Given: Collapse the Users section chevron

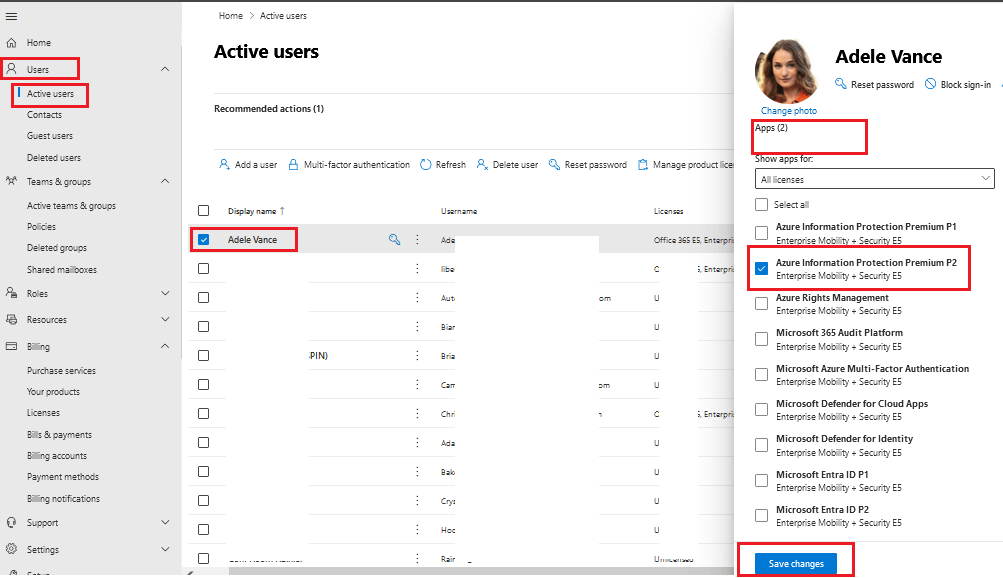Looking at the screenshot, I should coord(165,69).
